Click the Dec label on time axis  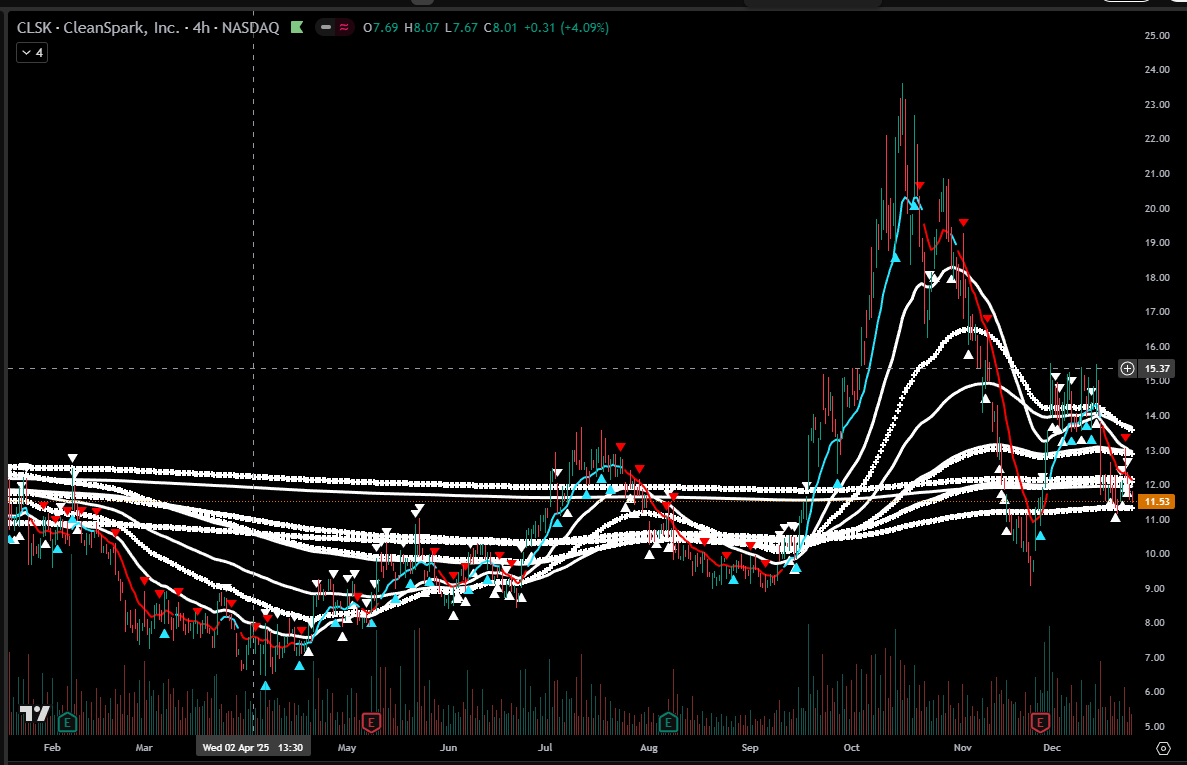(1051, 748)
